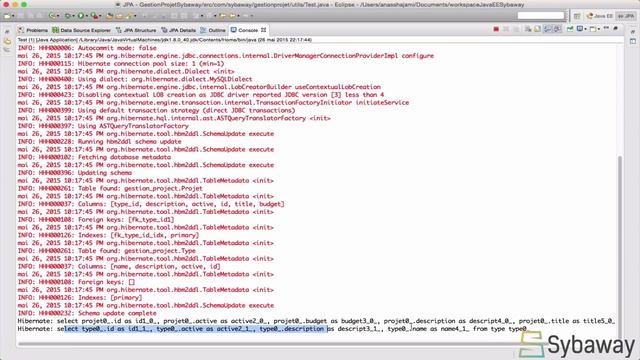This screenshot has height=360, width=640.
Task: Toggle Scroll Lock in Console
Action: tap(537, 29)
